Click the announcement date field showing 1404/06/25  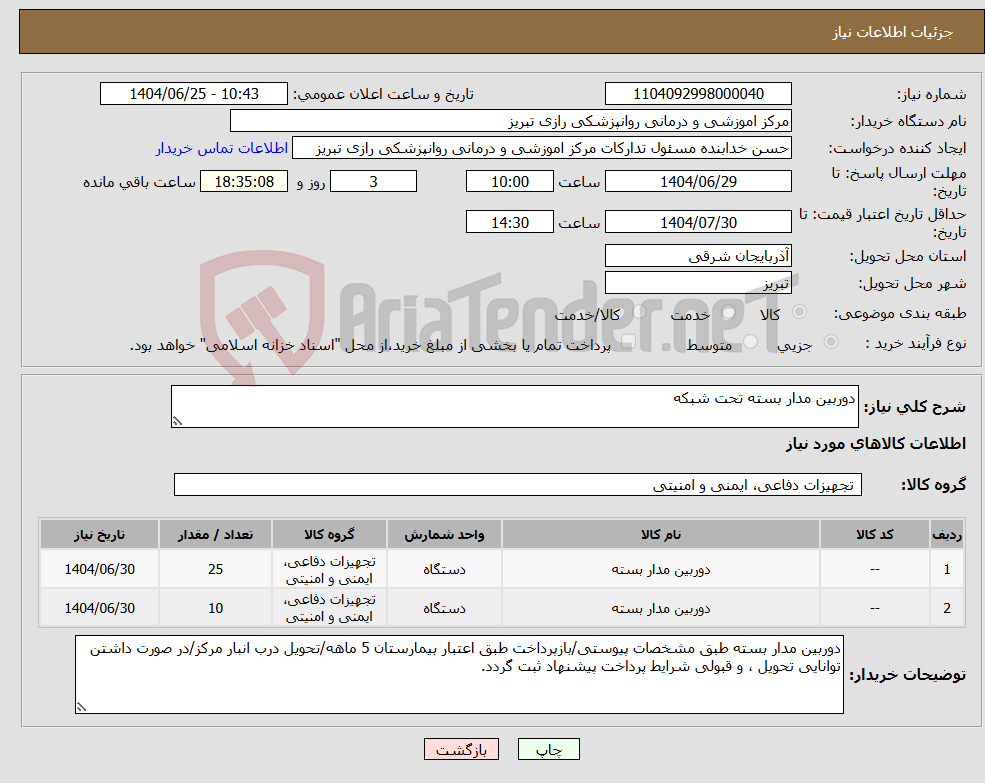[x=193, y=93]
